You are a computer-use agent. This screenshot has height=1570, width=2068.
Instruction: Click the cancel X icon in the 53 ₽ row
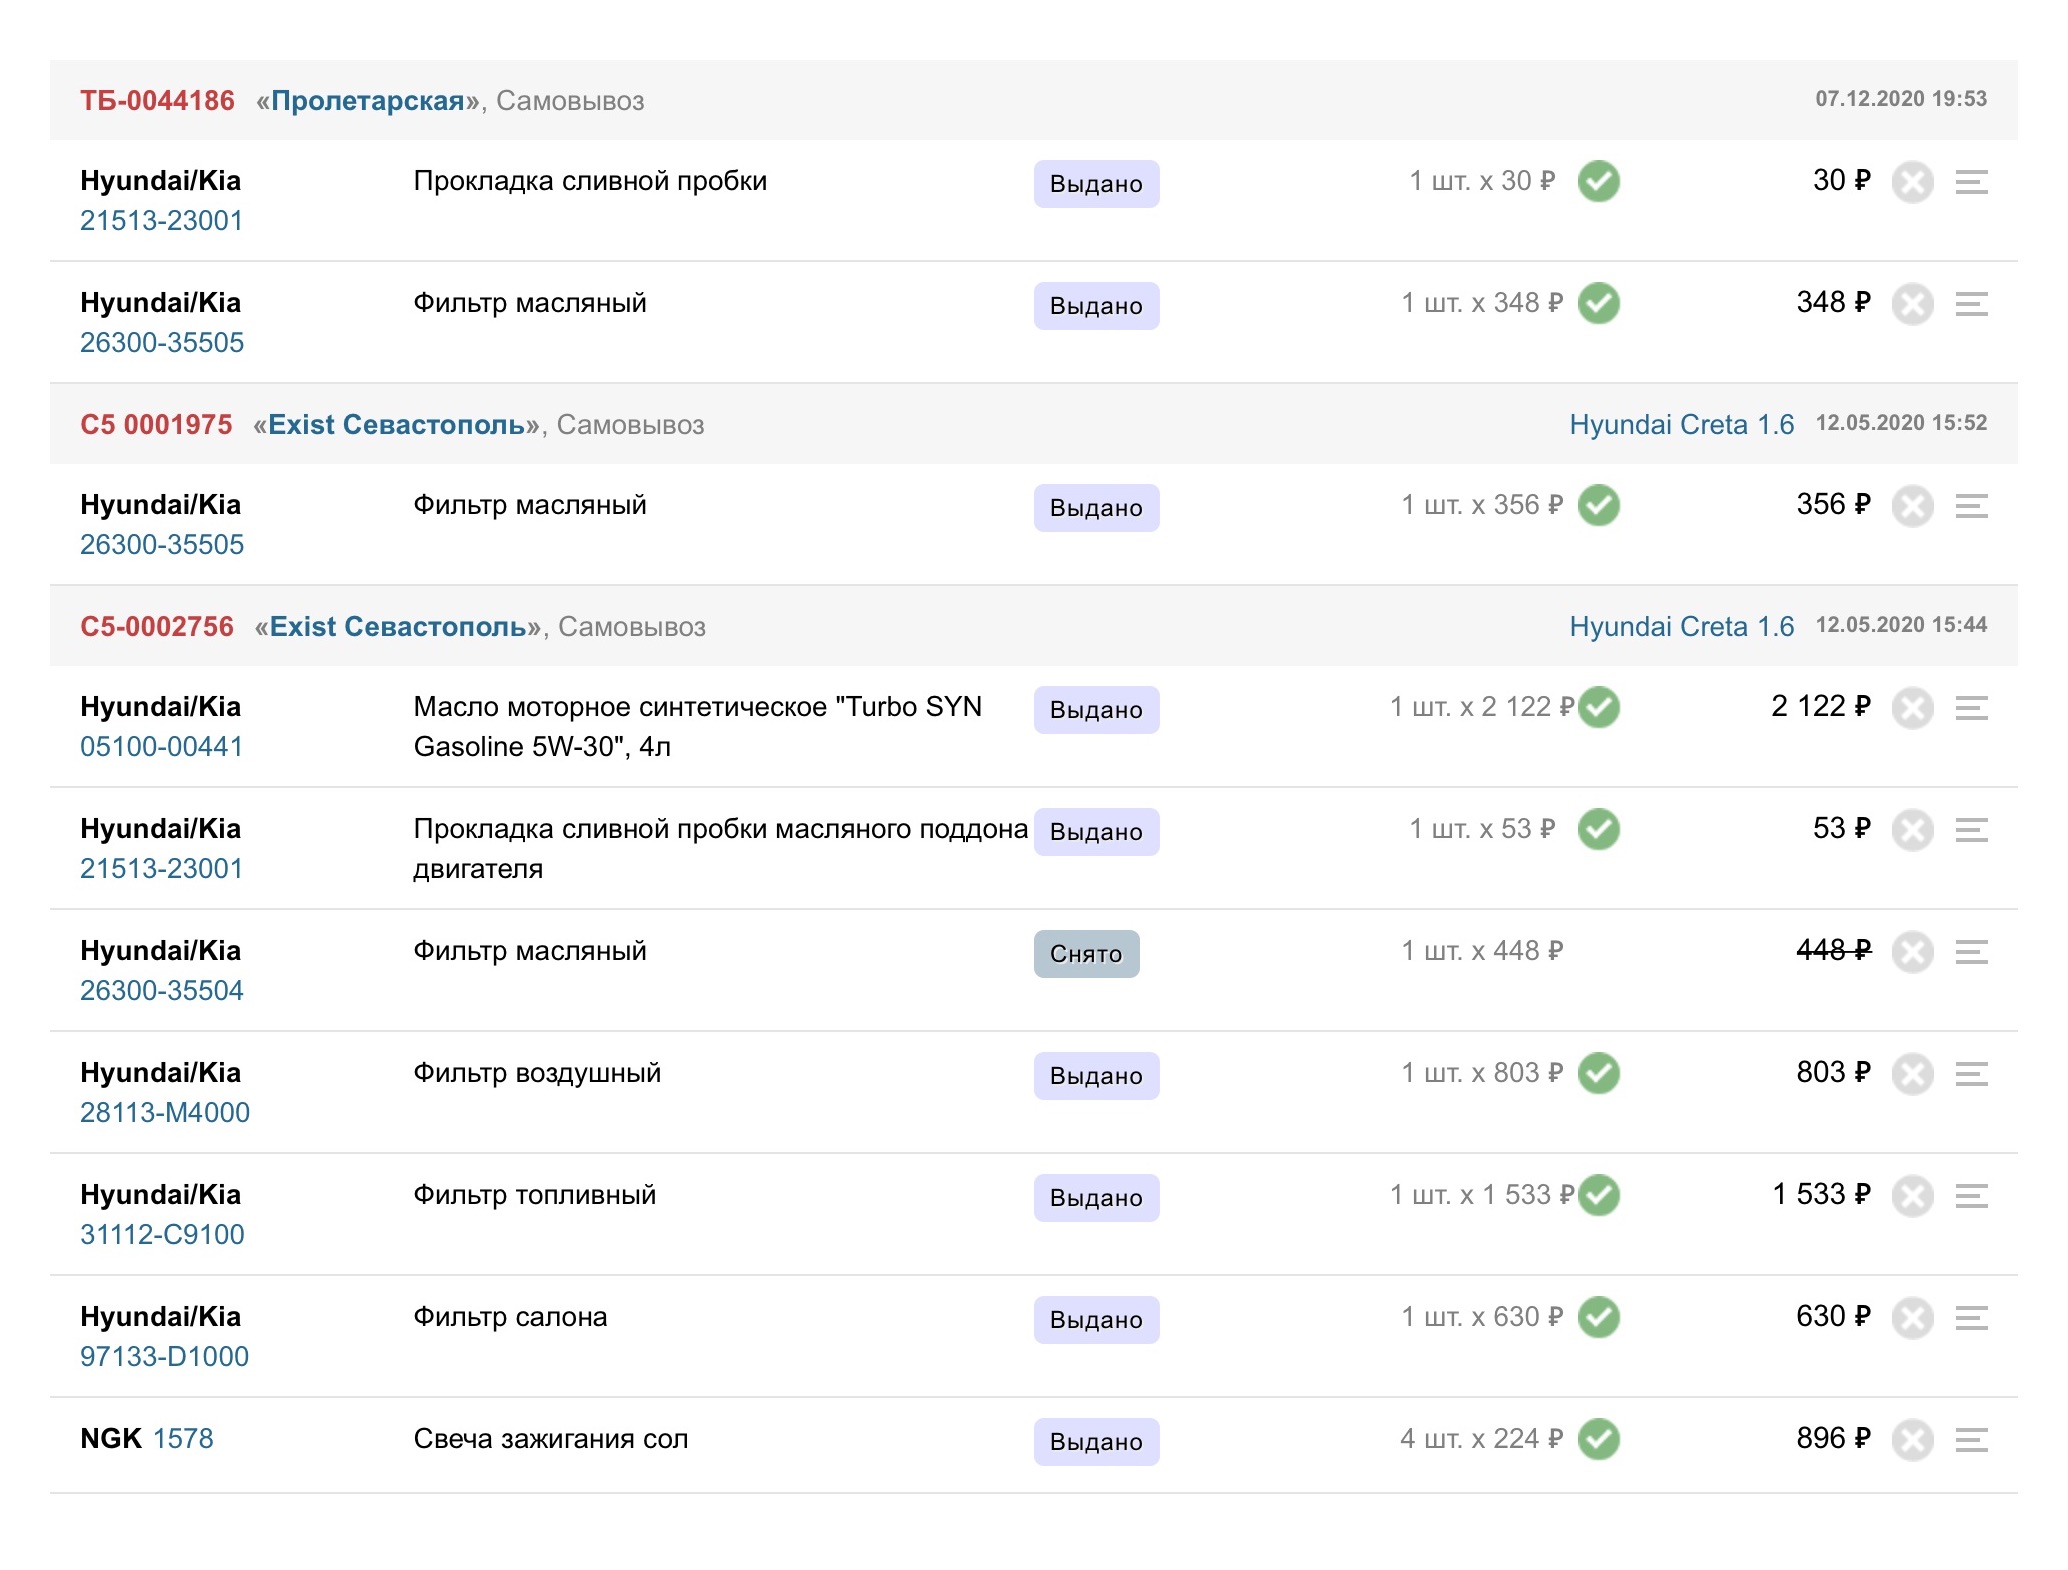point(1912,830)
